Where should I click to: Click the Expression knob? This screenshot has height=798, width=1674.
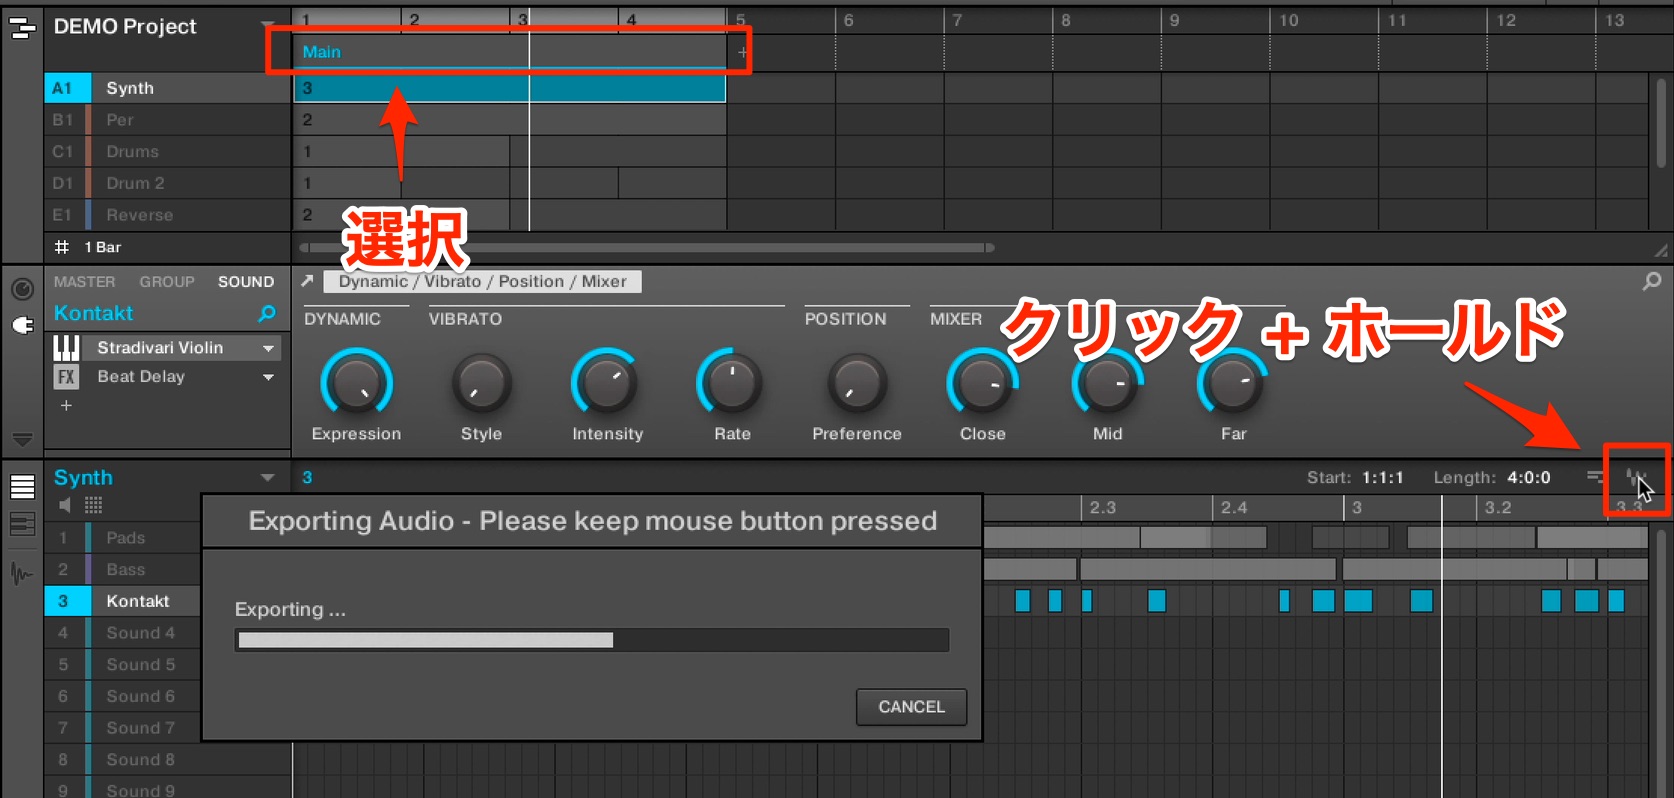(356, 385)
